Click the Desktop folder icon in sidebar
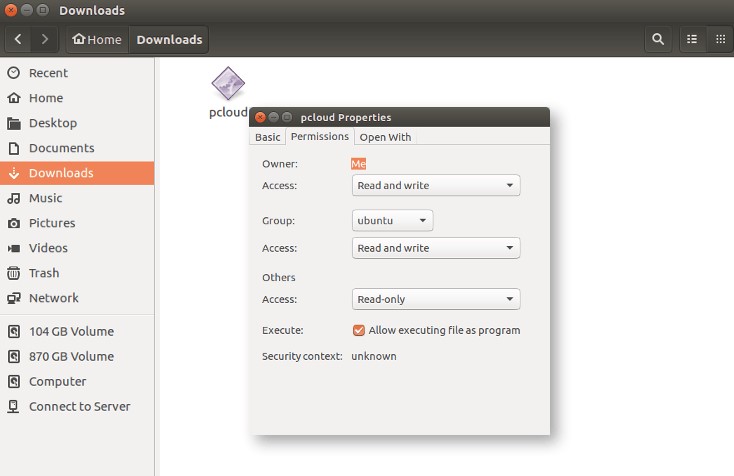 coord(14,123)
